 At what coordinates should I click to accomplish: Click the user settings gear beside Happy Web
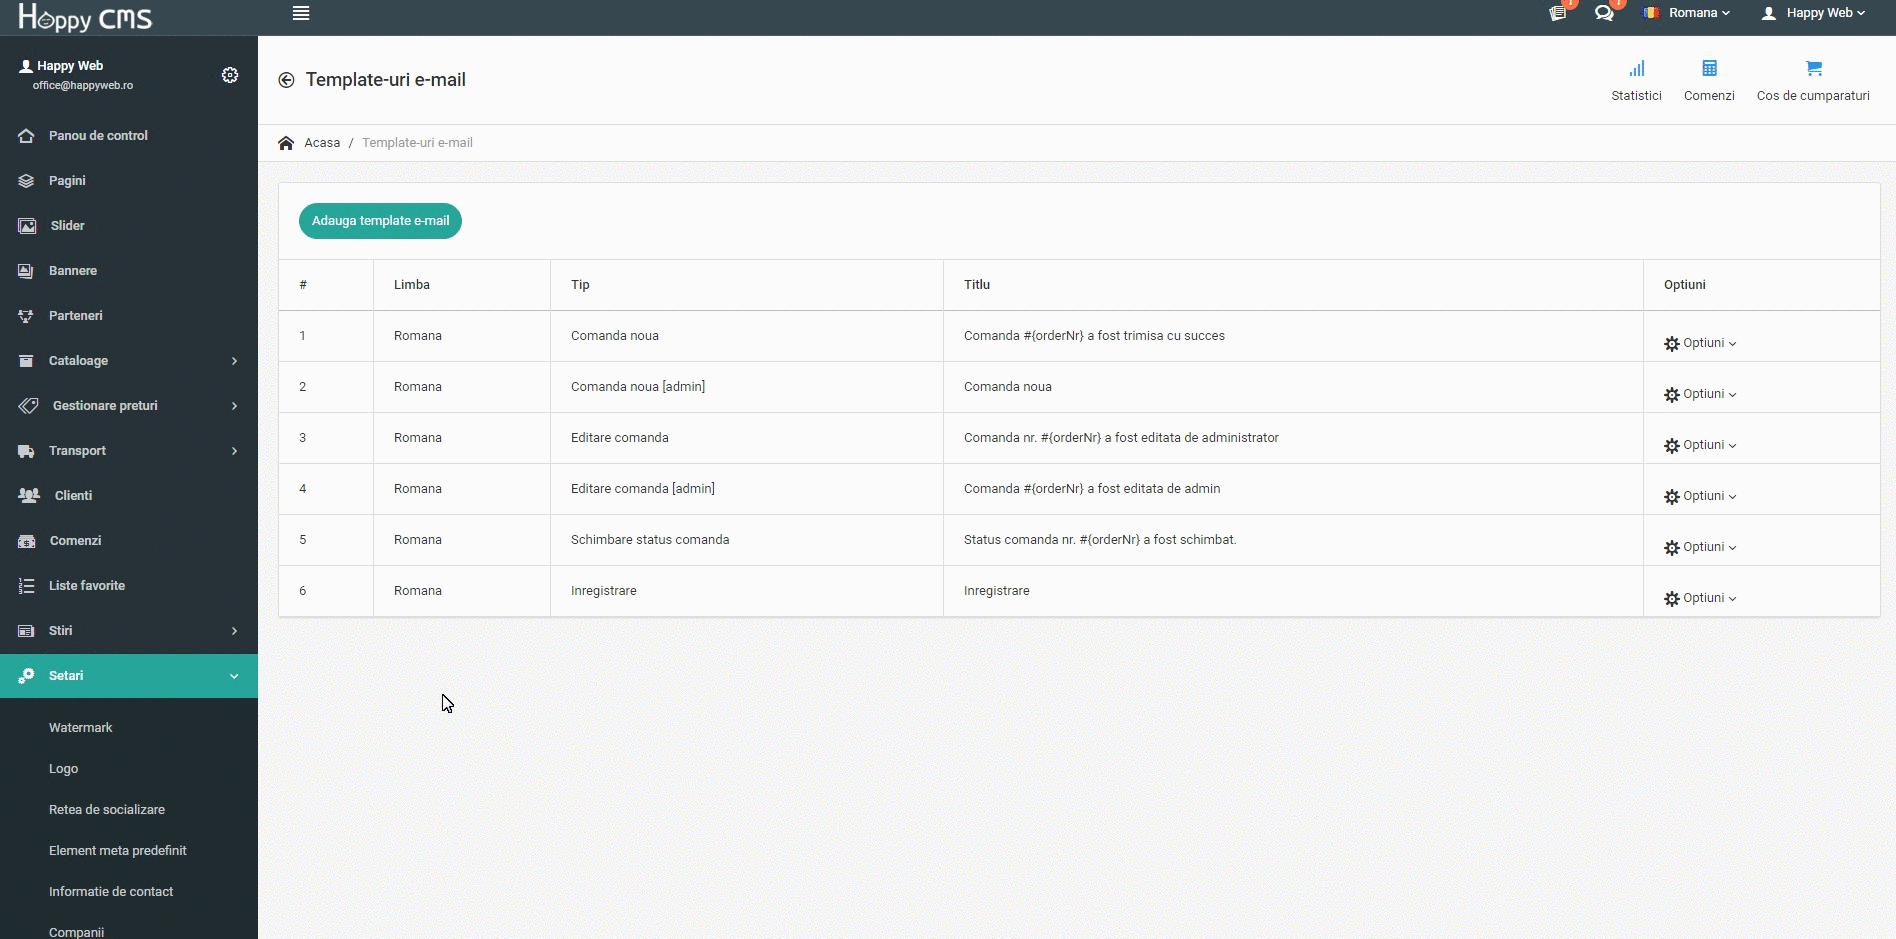coord(230,75)
